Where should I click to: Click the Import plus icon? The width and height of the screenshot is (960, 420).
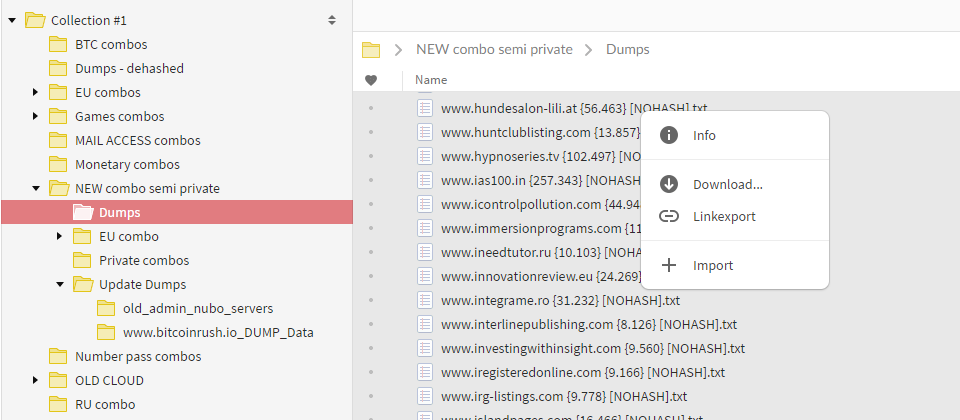tap(669, 265)
